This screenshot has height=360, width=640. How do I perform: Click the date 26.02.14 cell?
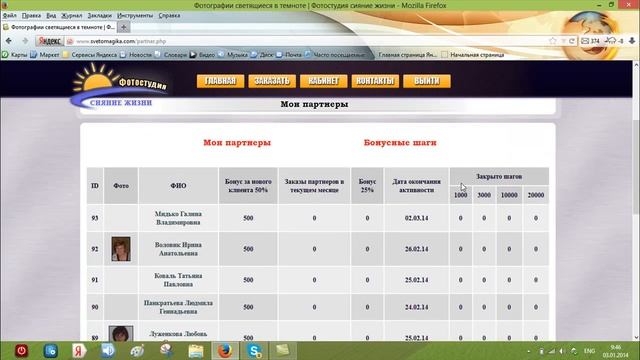416,249
